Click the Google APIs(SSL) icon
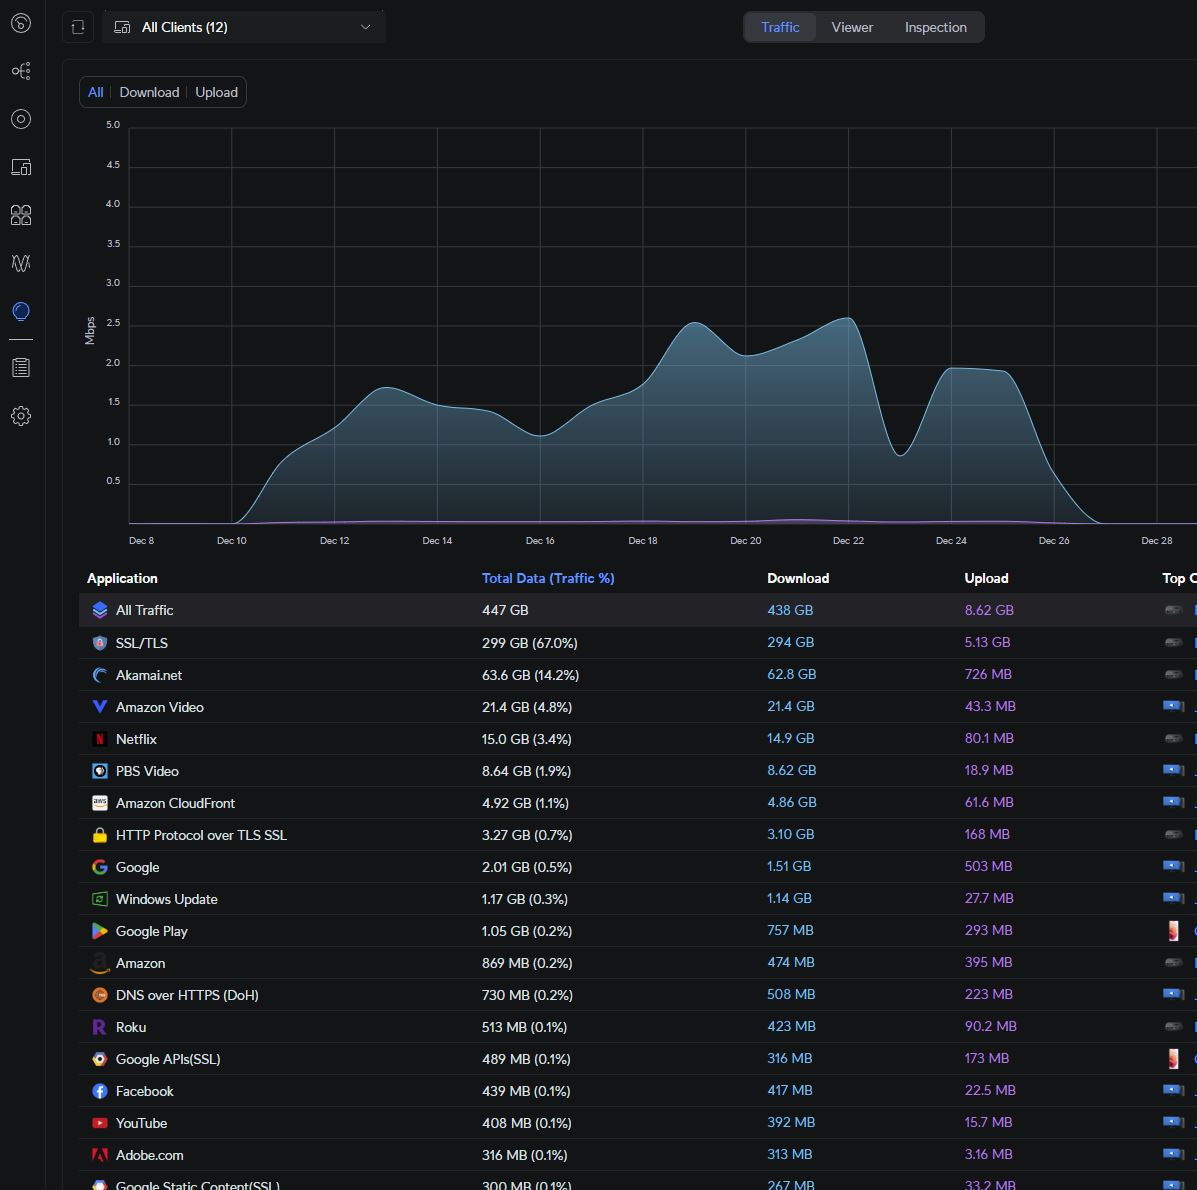 tap(99, 1059)
